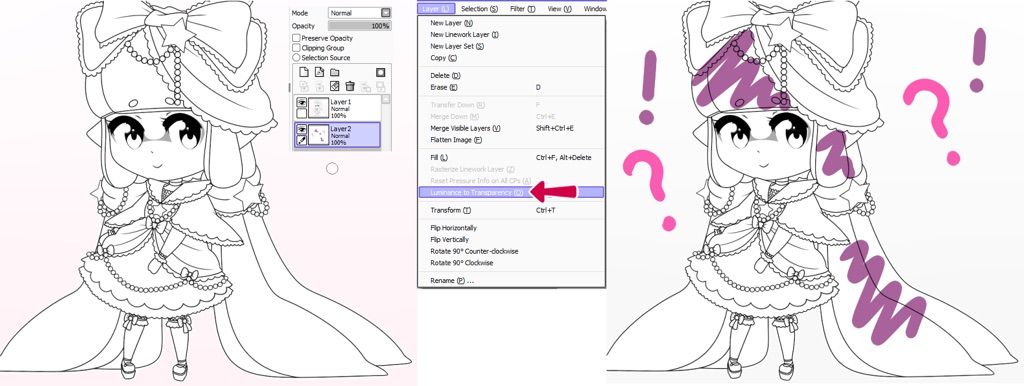Choose Luminance to Transparency menu entry

(x=477, y=192)
